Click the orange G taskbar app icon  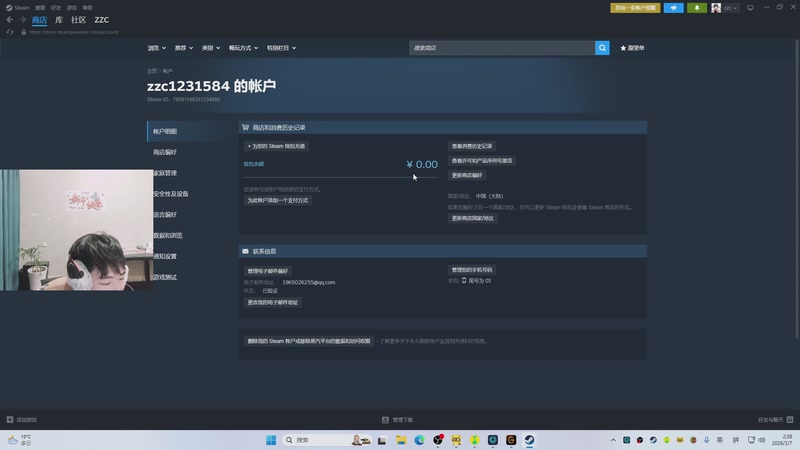(511, 440)
